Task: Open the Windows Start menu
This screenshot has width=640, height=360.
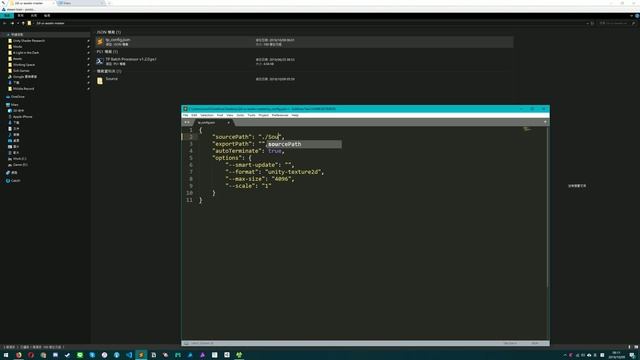Action: point(6,355)
